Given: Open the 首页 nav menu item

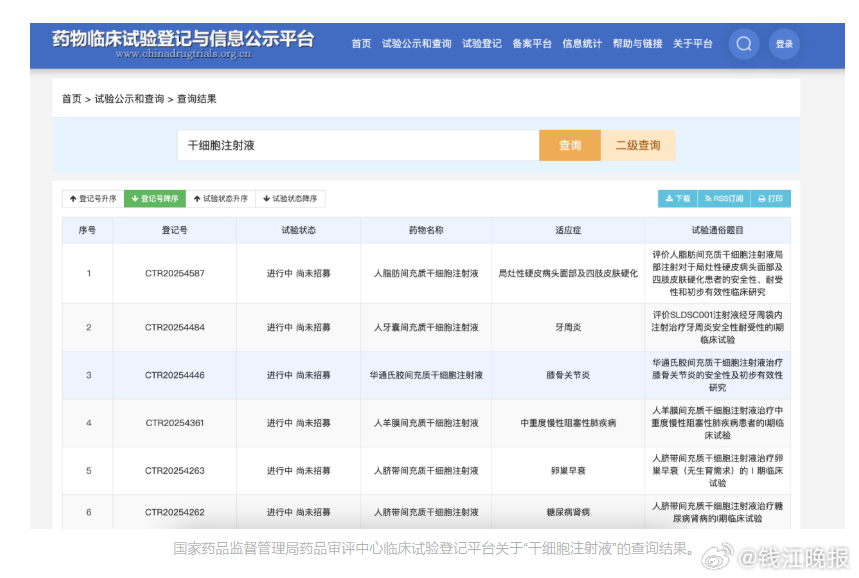Looking at the screenshot, I should 361,44.
